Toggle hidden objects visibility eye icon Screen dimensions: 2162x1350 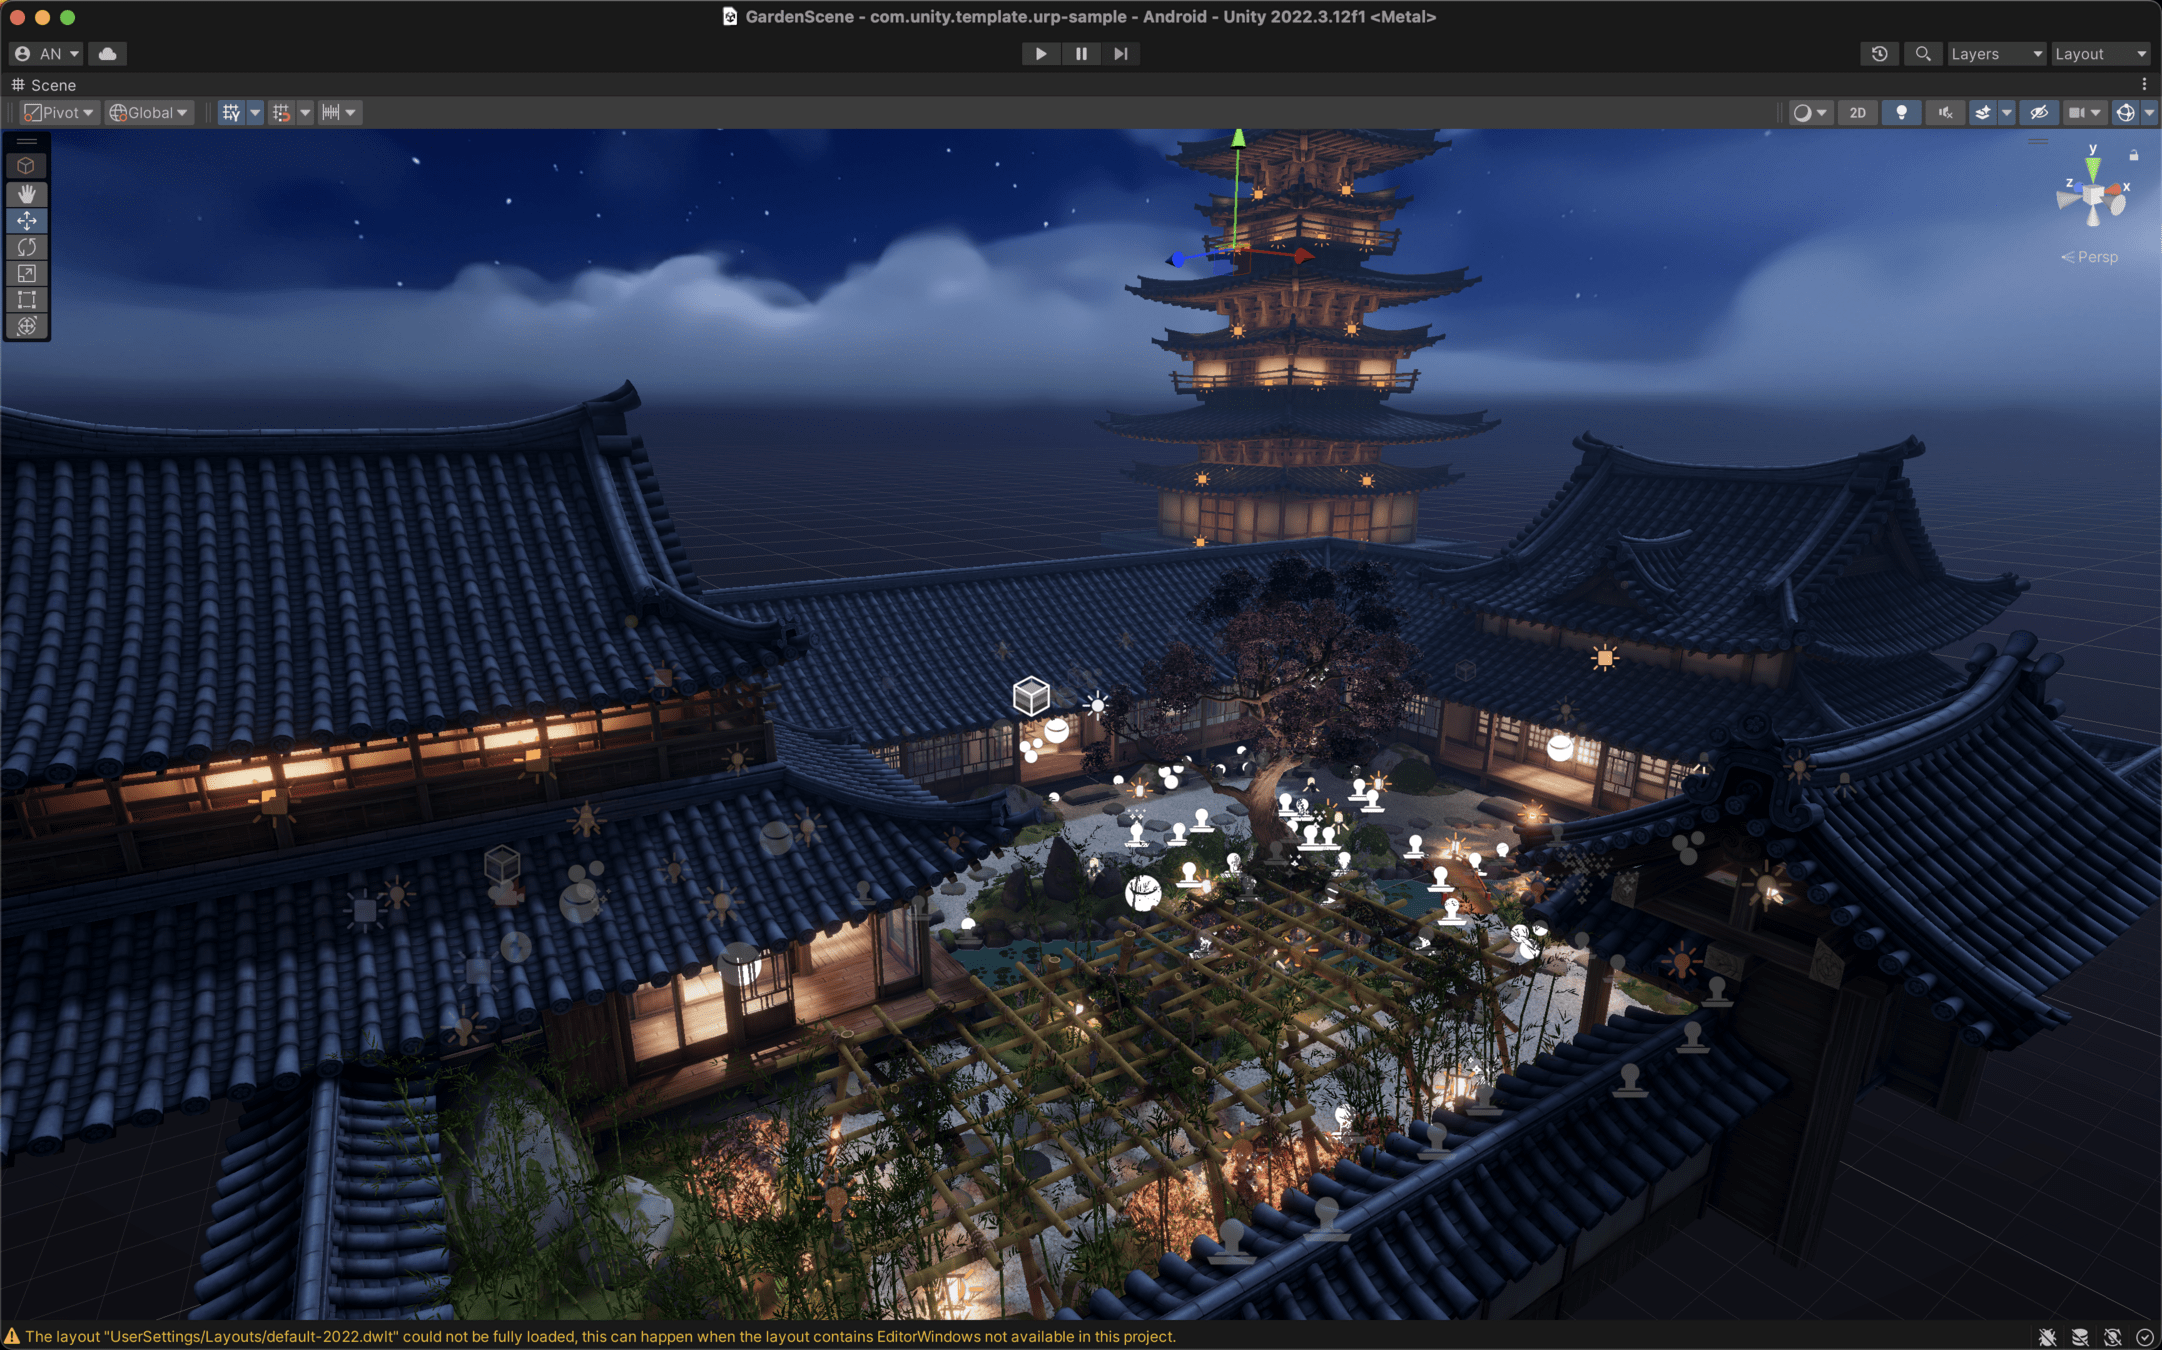point(2038,113)
